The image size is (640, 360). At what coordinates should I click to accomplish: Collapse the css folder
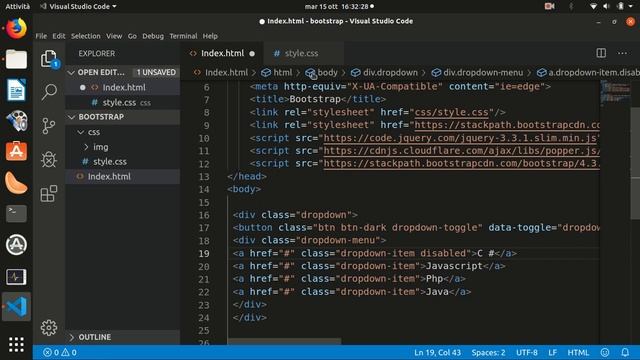81,132
